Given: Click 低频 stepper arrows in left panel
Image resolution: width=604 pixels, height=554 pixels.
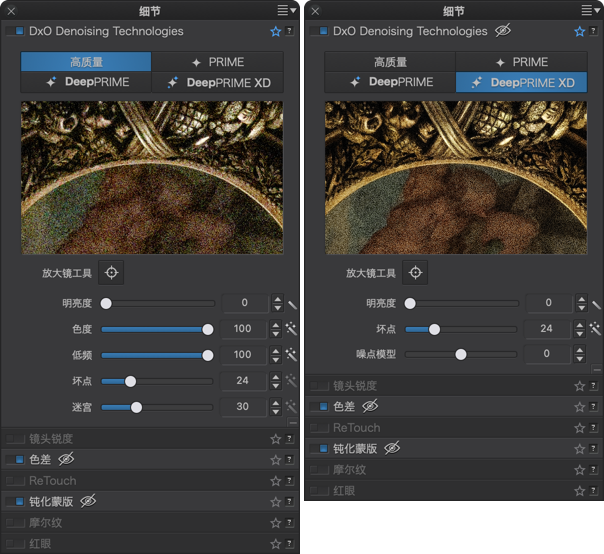Looking at the screenshot, I should (275, 355).
